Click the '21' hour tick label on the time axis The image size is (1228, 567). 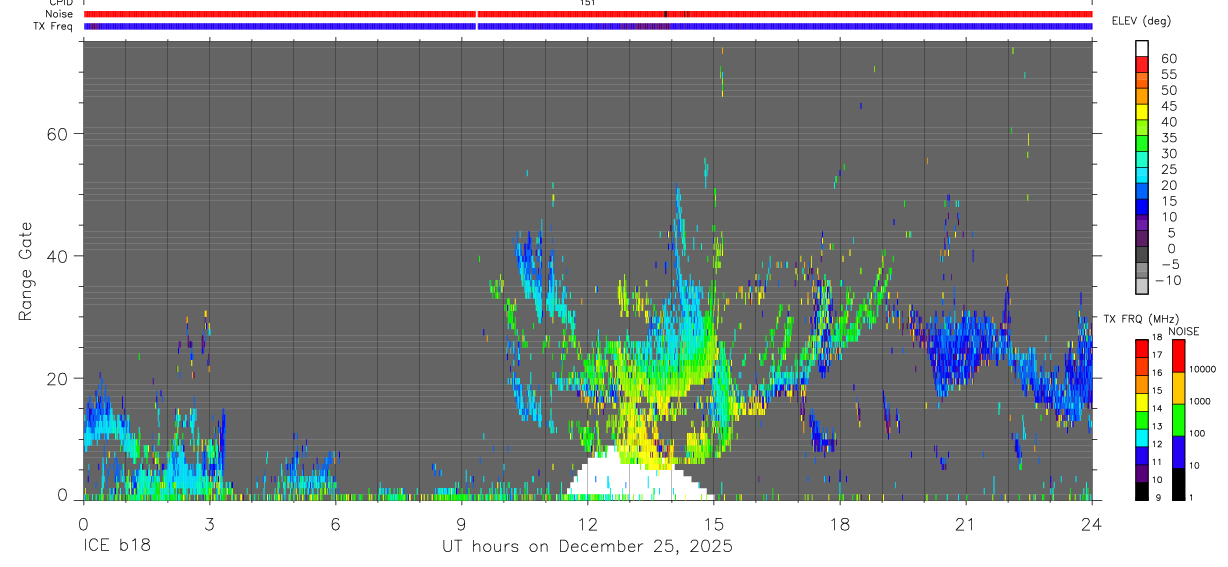pyautogui.click(x=965, y=523)
